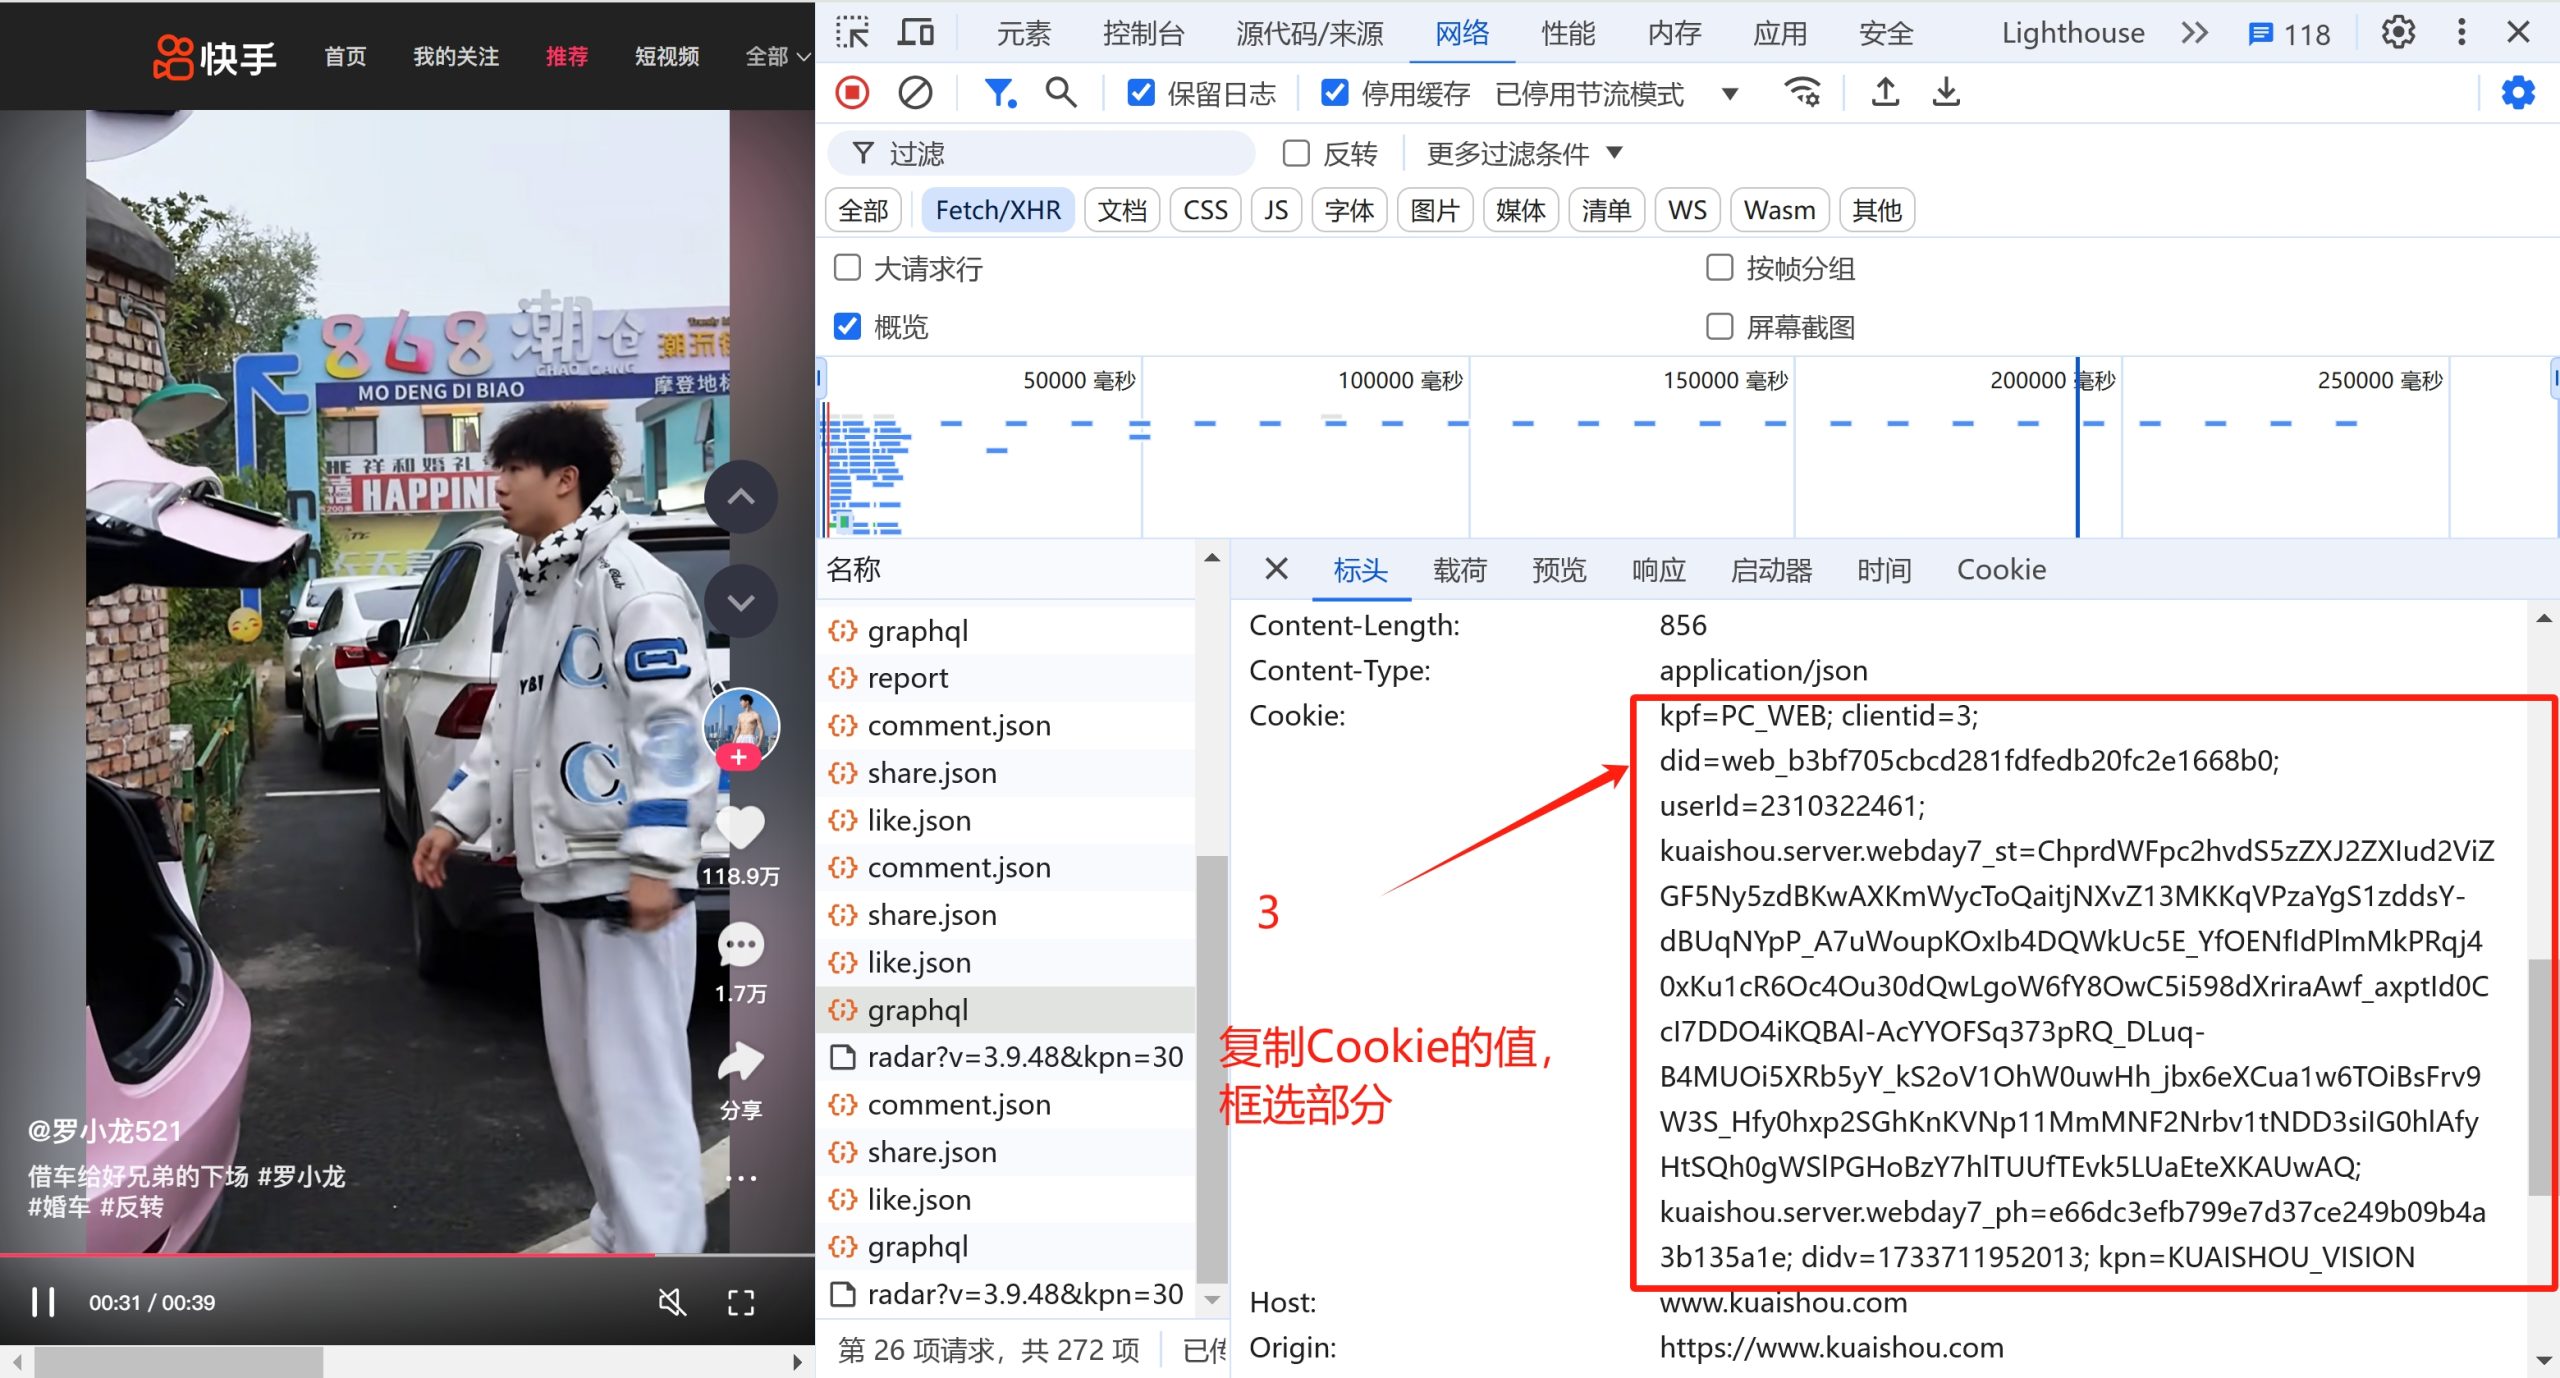This screenshot has height=1378, width=2560.
Task: Toggle the preserve log checkbox
Action: (x=1140, y=93)
